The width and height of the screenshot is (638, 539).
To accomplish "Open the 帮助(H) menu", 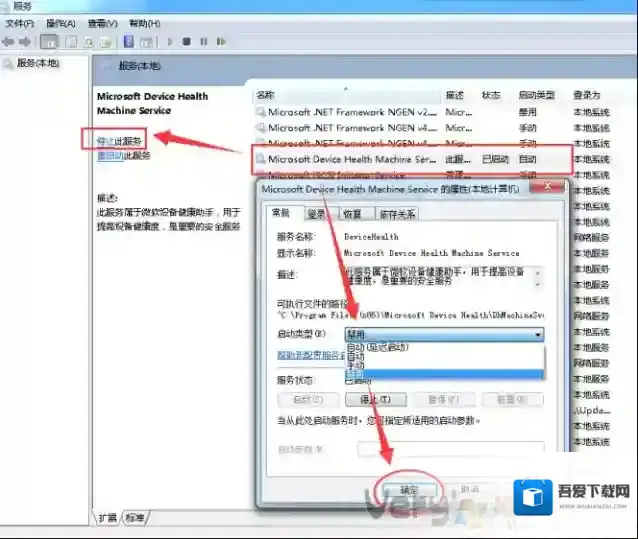I will pyautogui.click(x=144, y=24).
